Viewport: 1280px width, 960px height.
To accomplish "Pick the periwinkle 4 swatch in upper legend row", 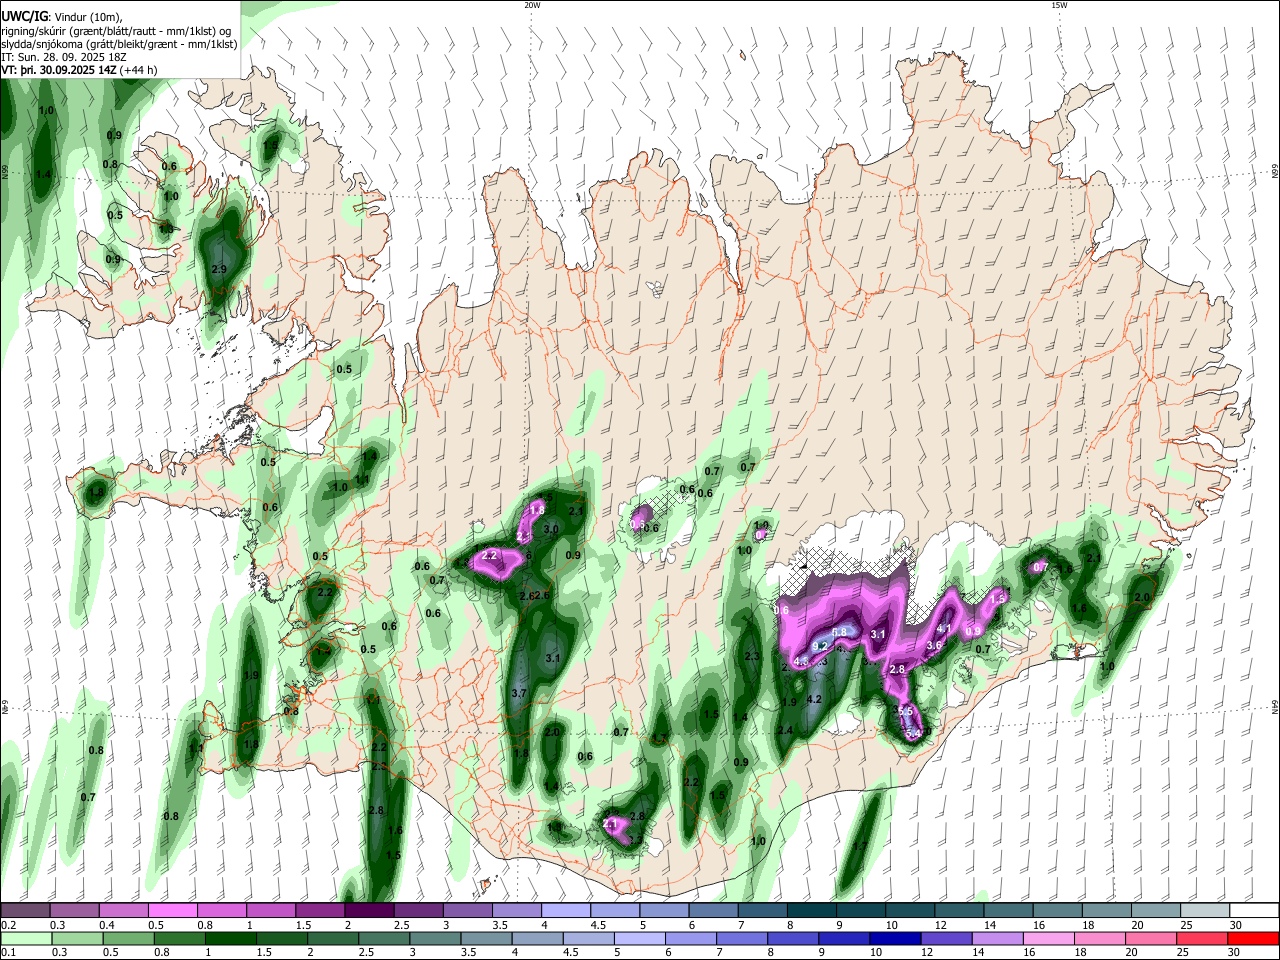I will click(564, 911).
